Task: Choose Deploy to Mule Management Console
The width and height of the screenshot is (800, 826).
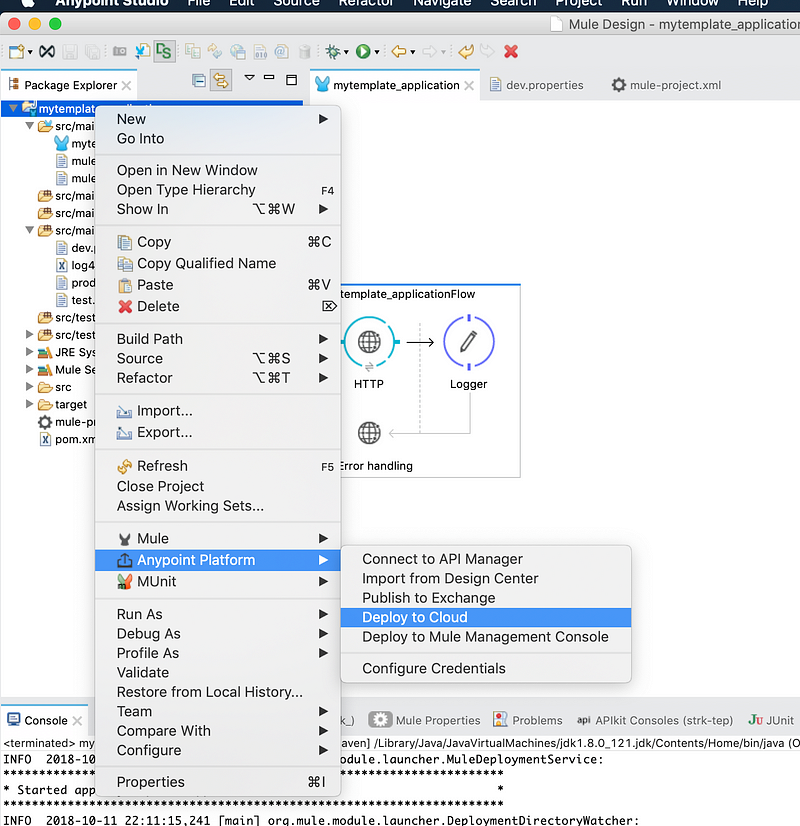Action: point(486,637)
